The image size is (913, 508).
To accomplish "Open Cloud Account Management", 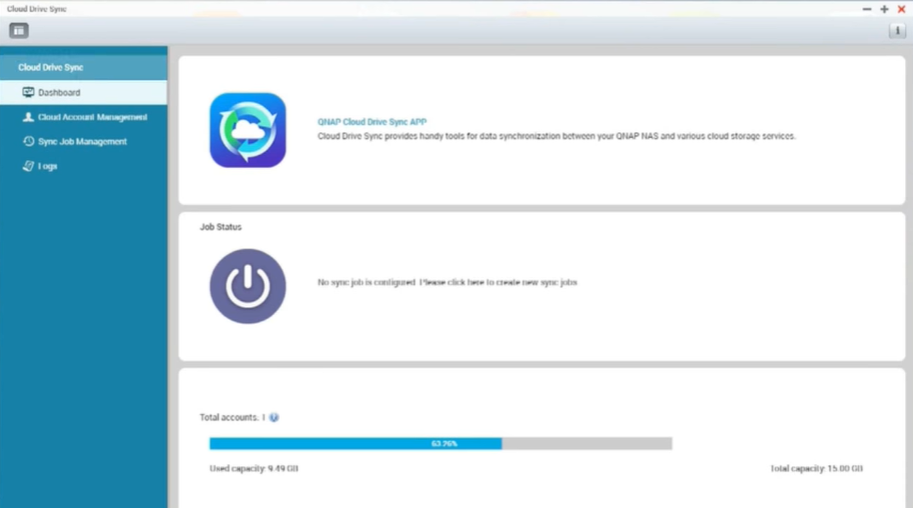I will click(83, 117).
